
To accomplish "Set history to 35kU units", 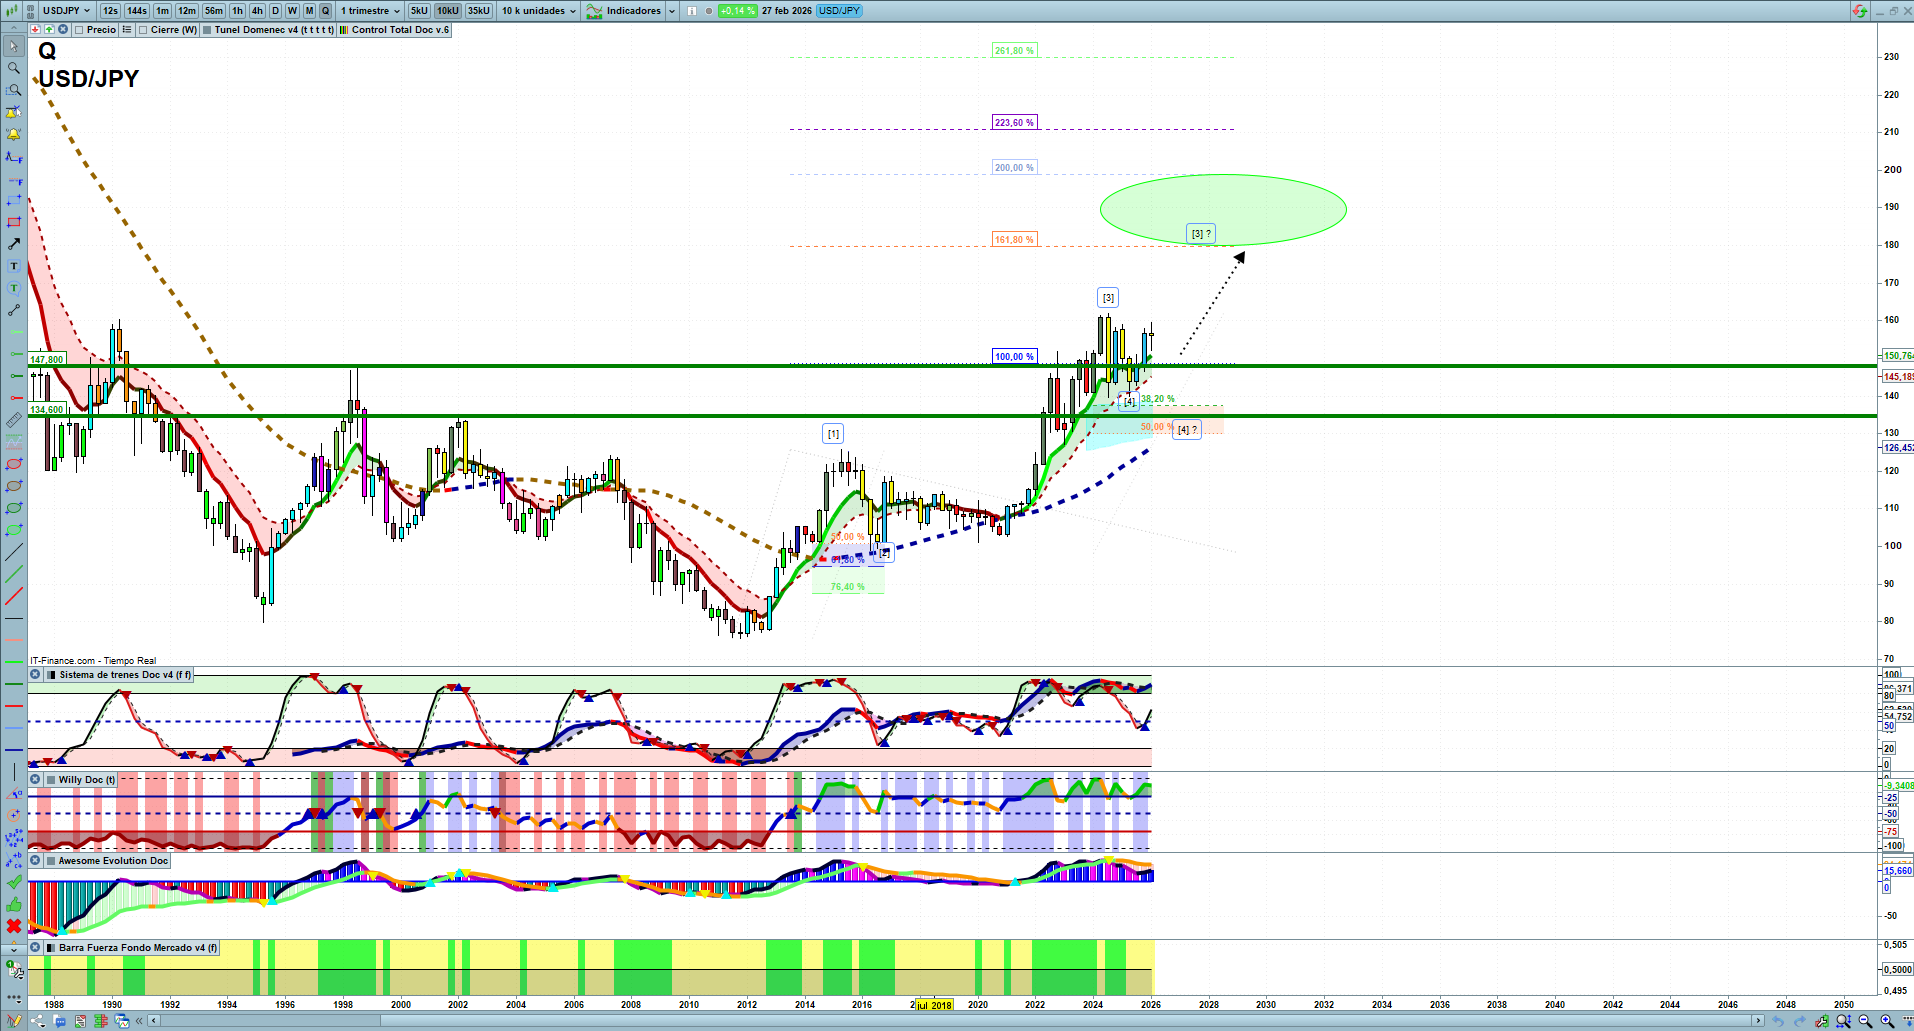I will 479,11.
